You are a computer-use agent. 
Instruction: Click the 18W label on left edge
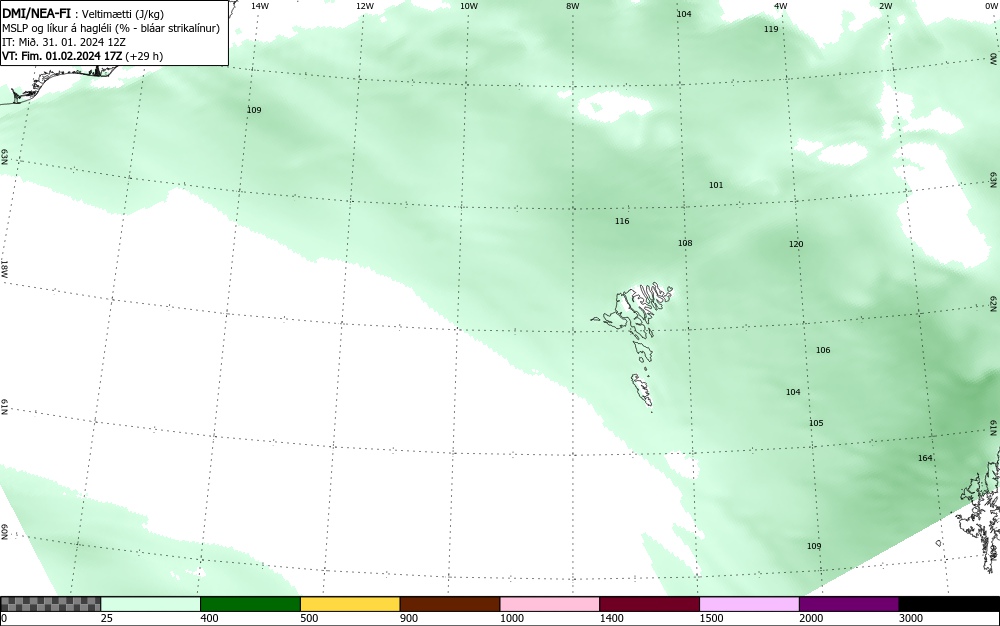(4, 268)
